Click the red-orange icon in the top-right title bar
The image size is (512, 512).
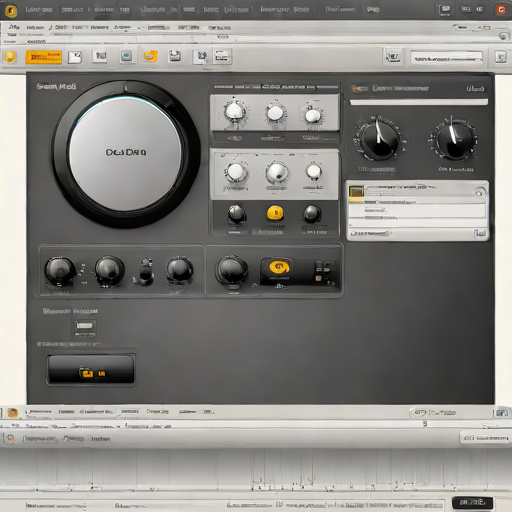[x=501, y=10]
